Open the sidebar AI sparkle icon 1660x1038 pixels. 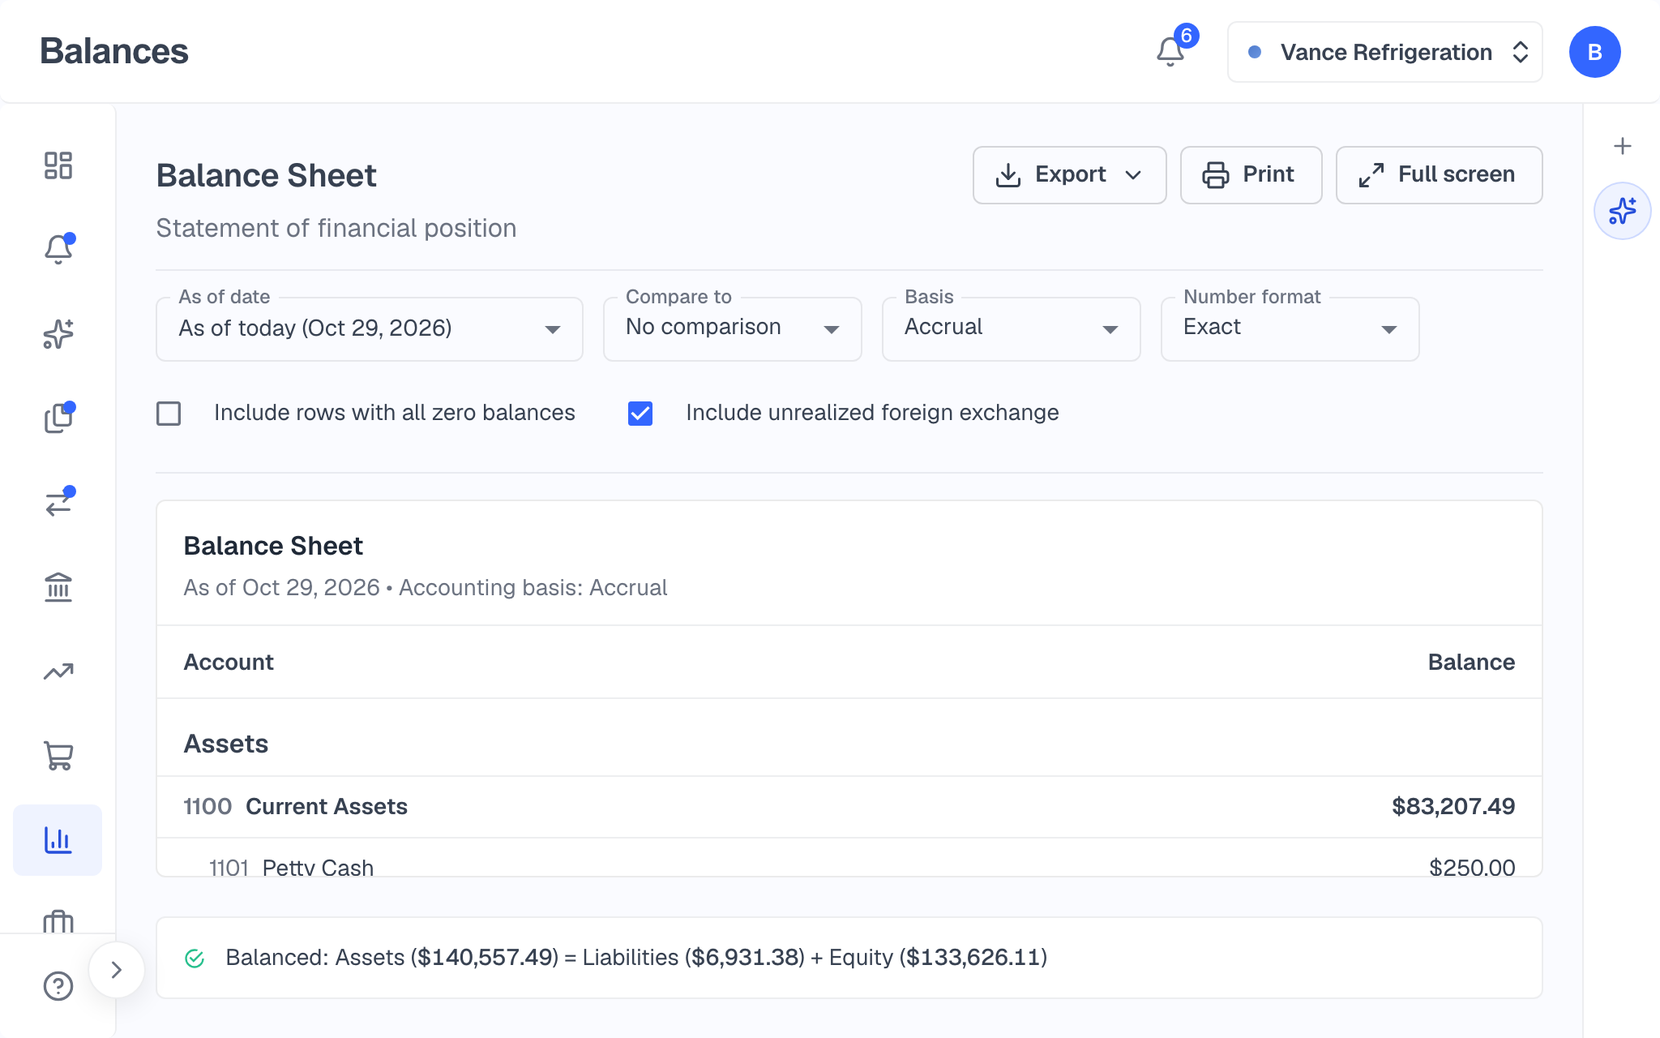(58, 334)
